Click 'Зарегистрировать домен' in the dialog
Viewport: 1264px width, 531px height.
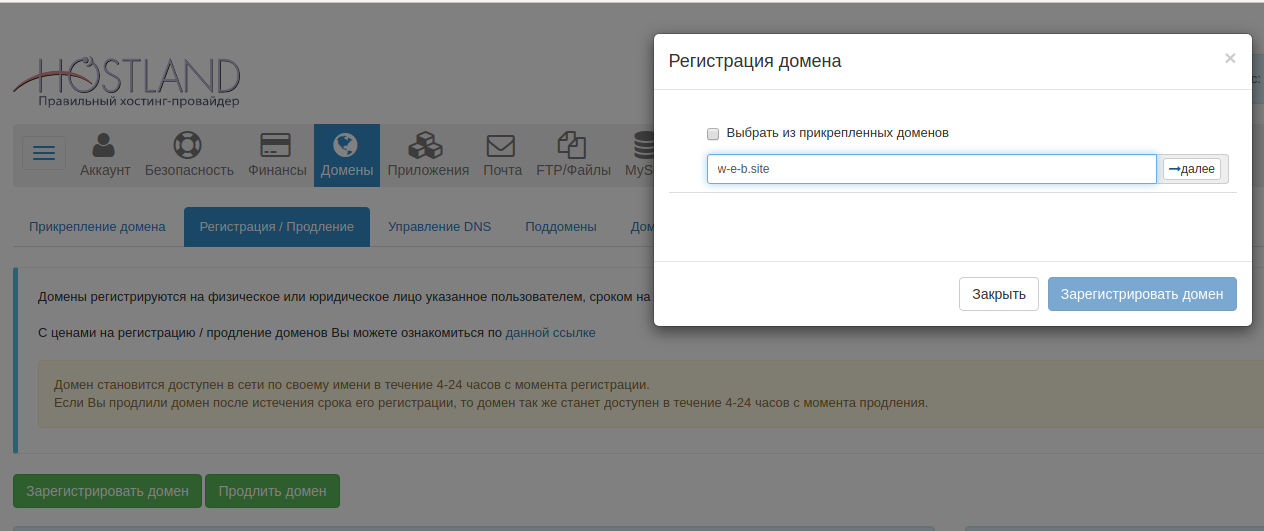pos(1141,294)
